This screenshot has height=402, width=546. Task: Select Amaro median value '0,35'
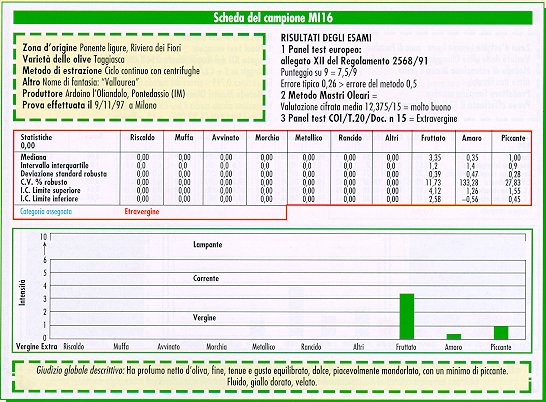tap(472, 157)
